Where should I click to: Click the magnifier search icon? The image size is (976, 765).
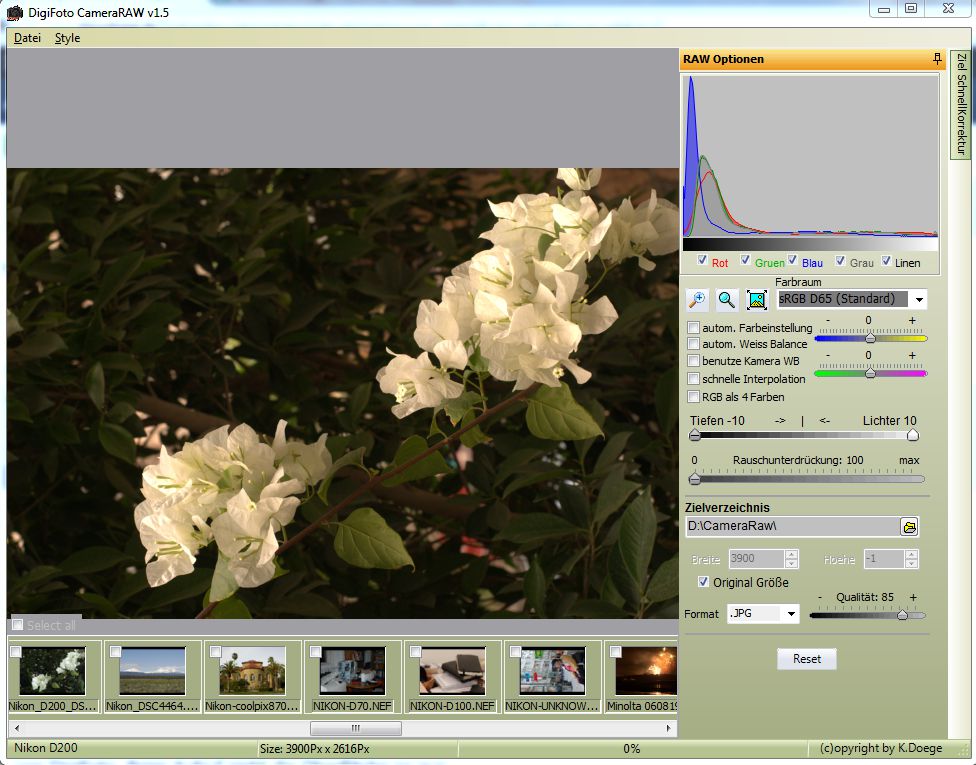click(725, 298)
